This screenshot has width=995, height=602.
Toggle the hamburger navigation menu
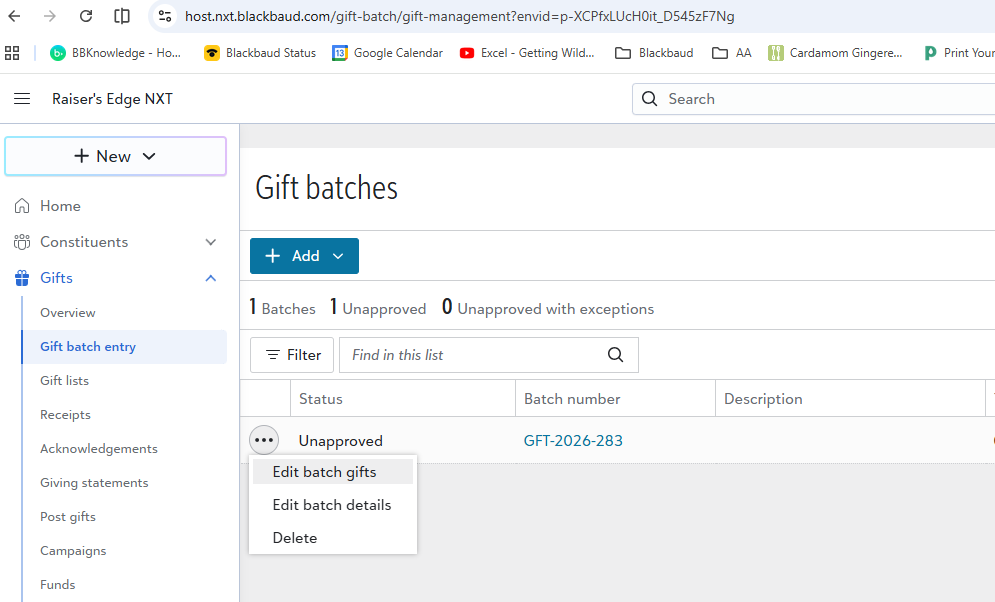[22, 99]
